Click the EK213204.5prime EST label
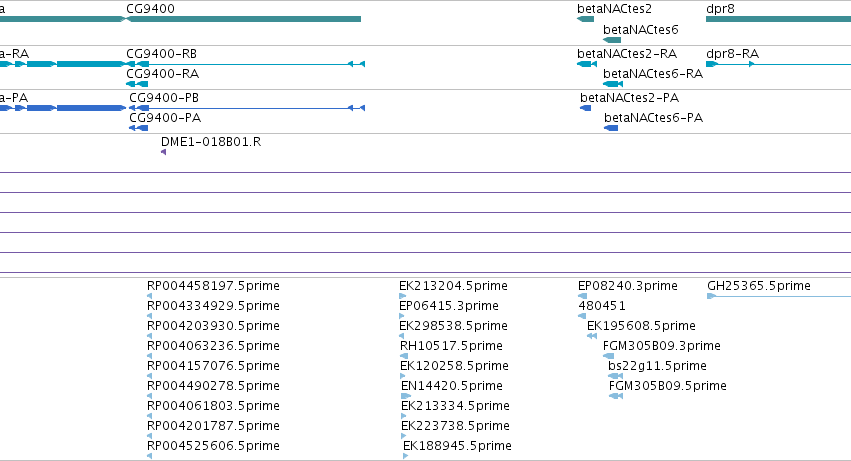This screenshot has width=851, height=461. coord(453,286)
